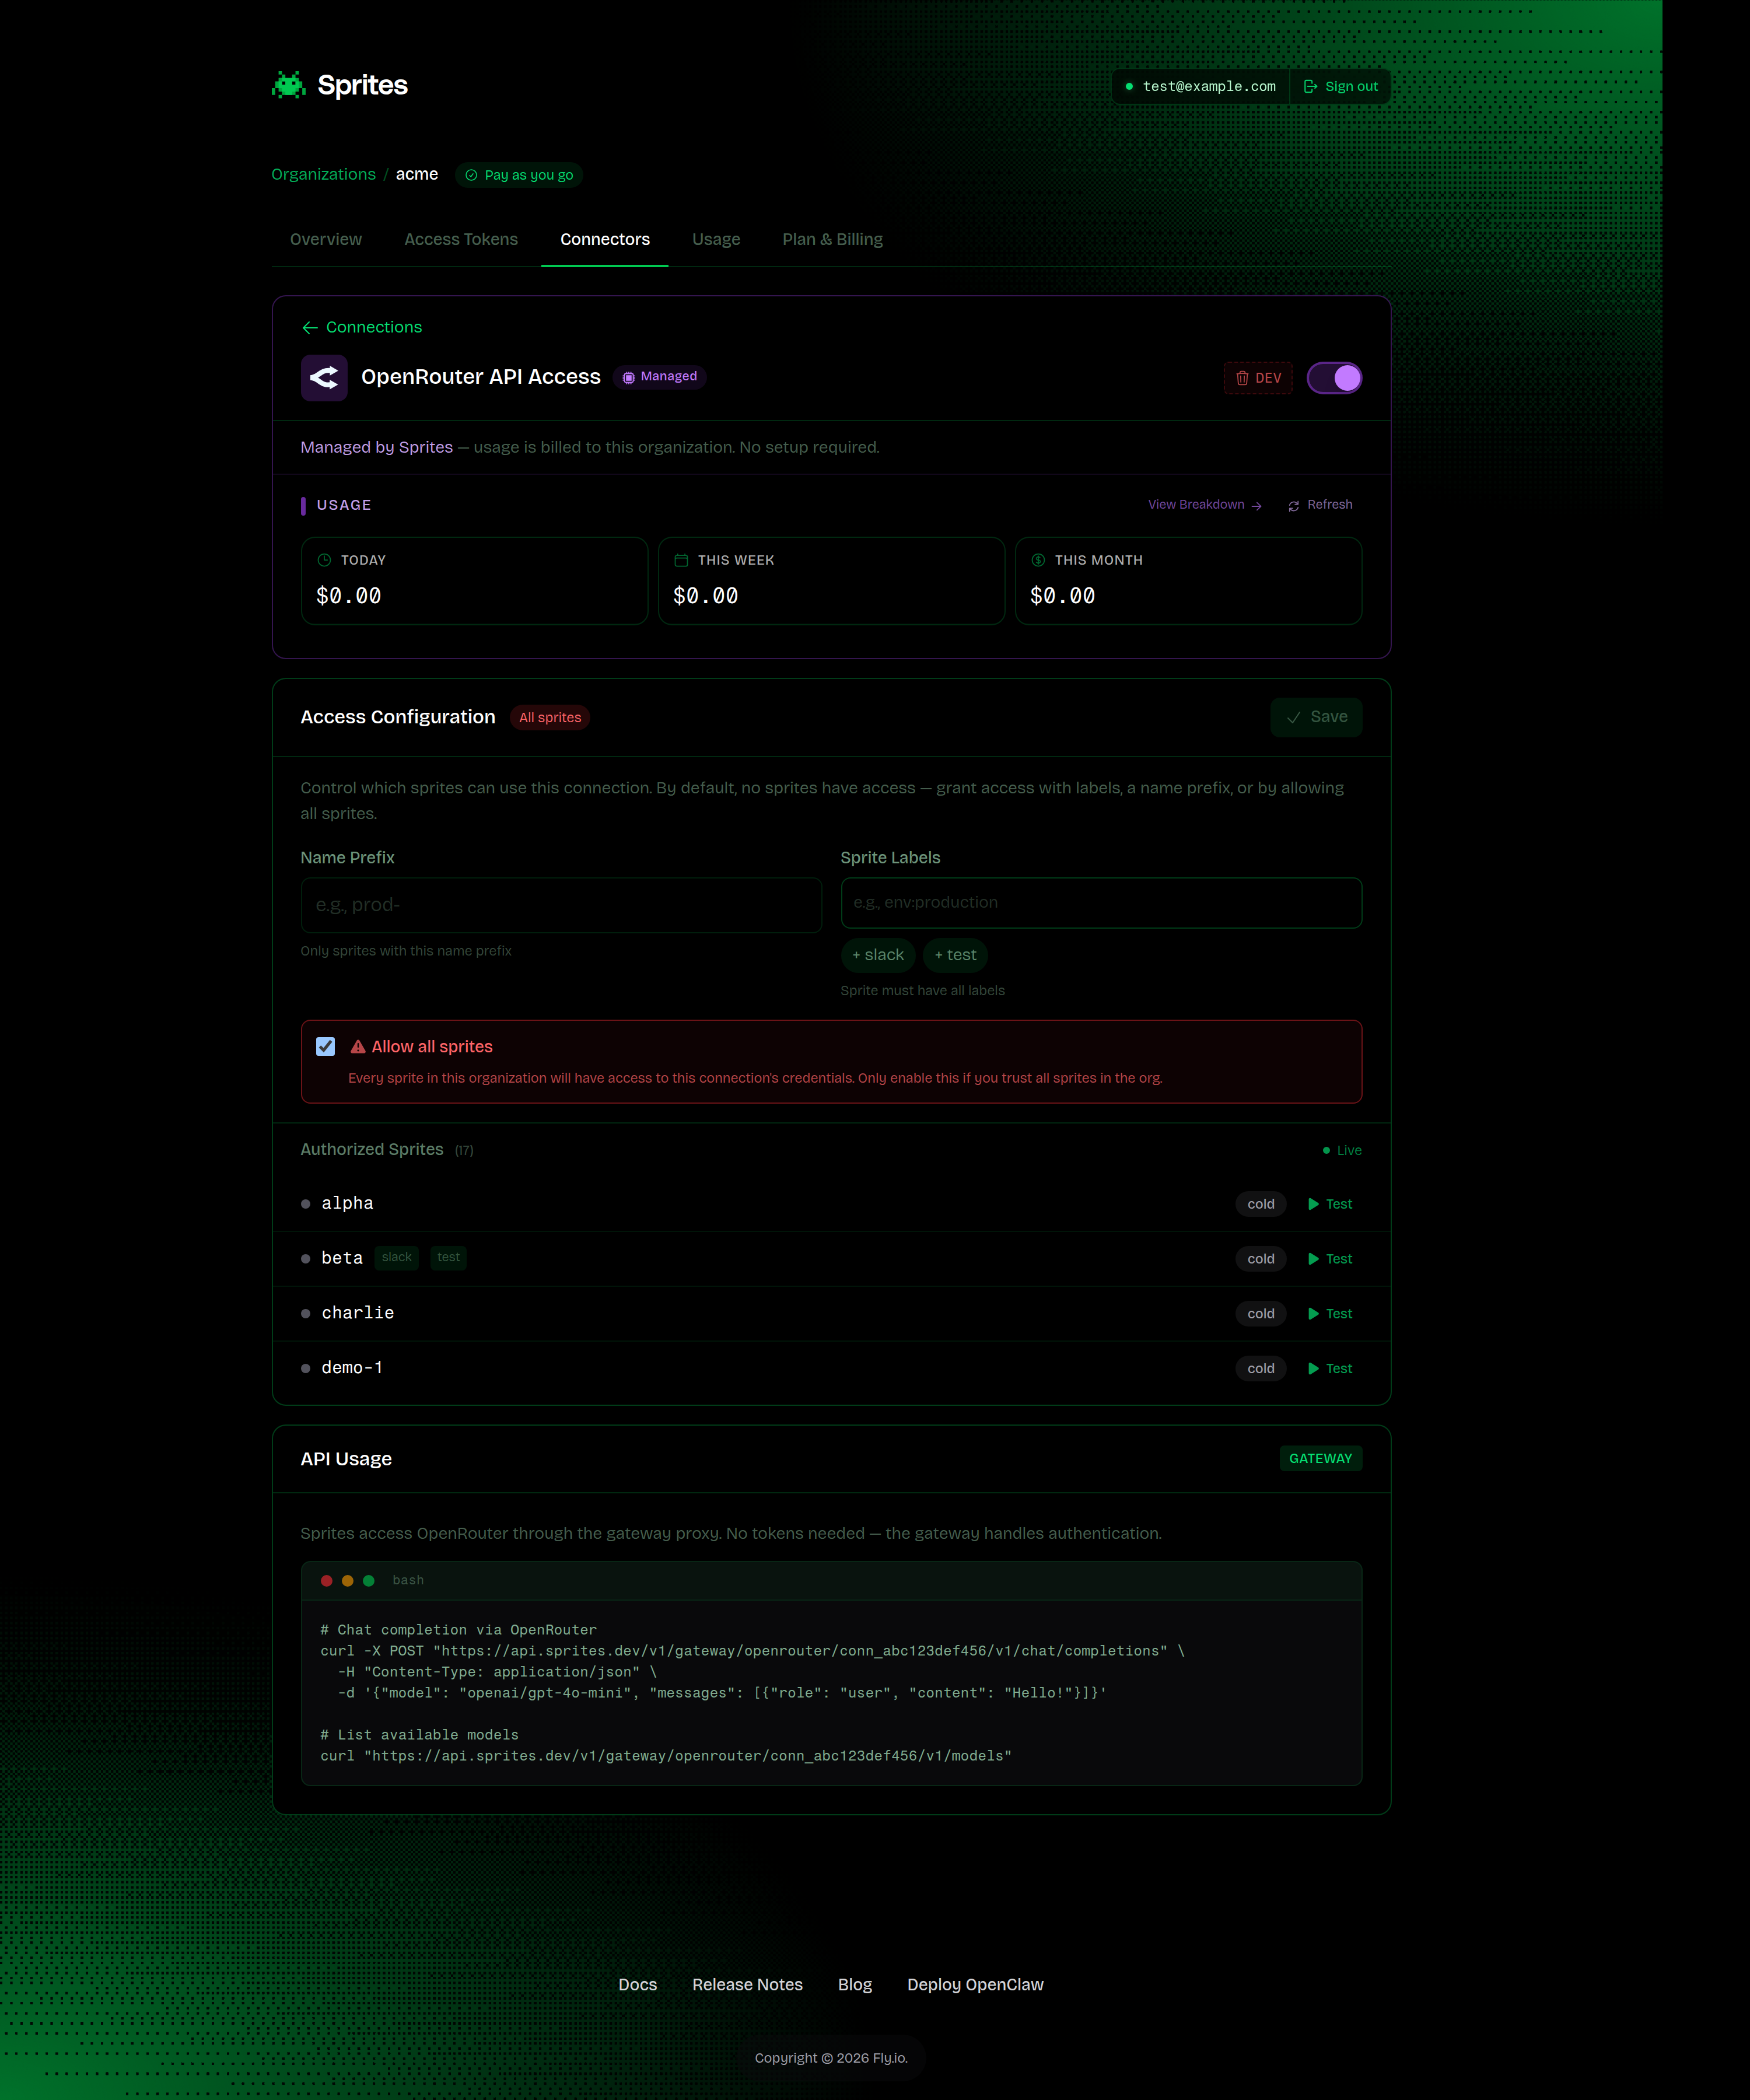Click the cold status in the beta row
This screenshot has width=1750, height=2100.
pyautogui.click(x=1261, y=1259)
